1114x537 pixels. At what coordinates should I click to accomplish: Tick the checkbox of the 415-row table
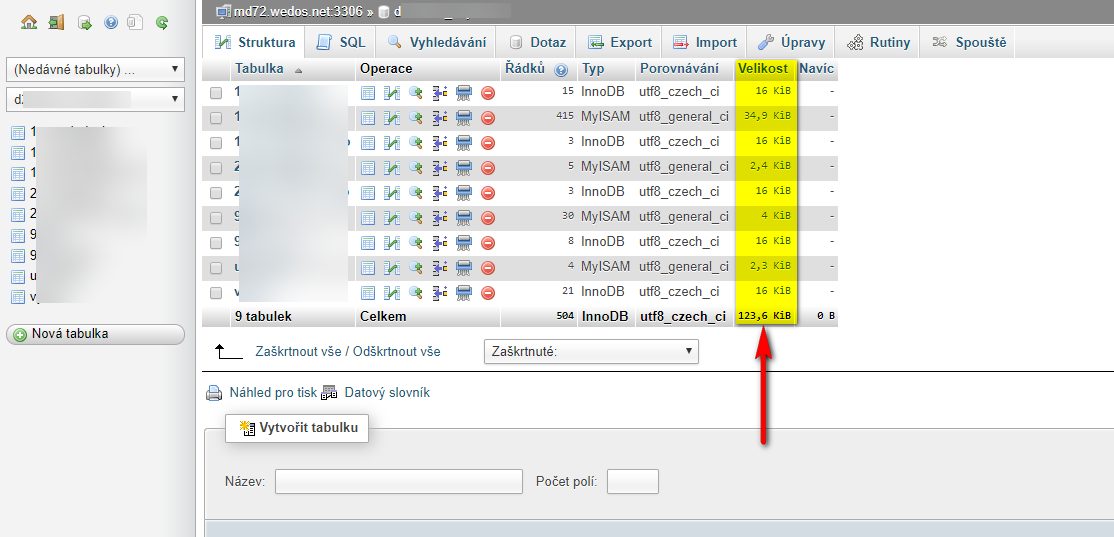(x=216, y=118)
